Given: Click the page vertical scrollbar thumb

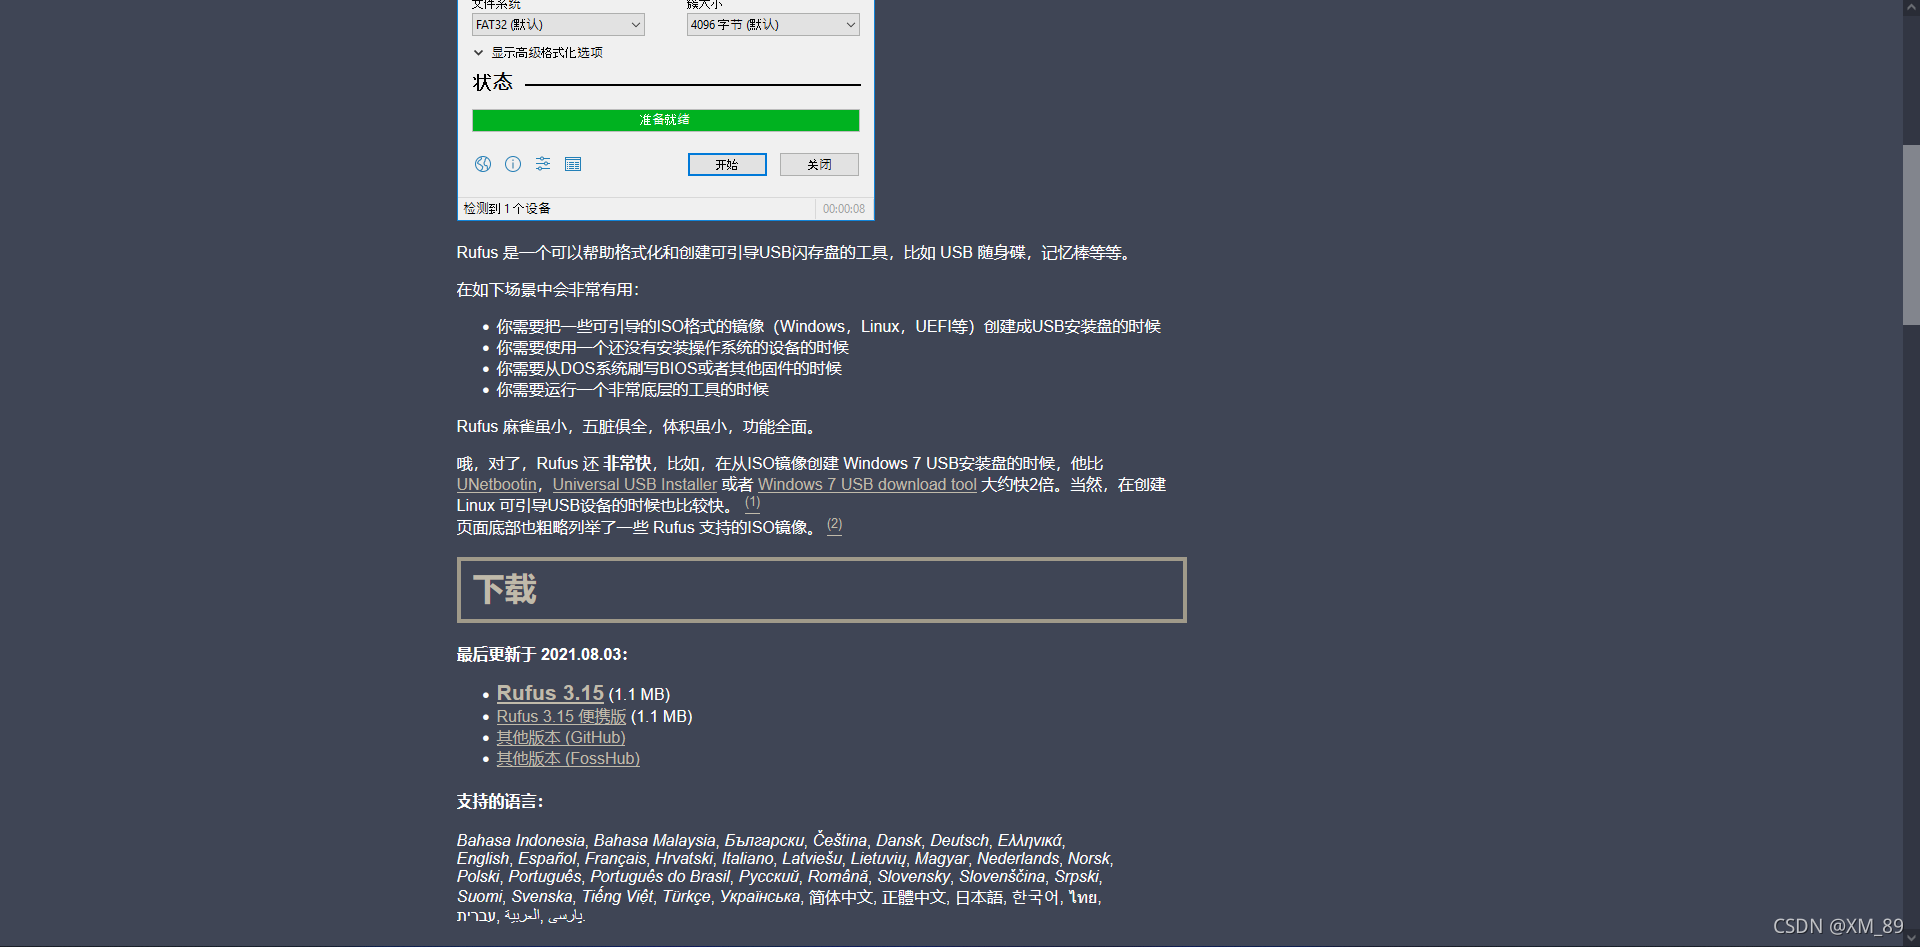Looking at the screenshot, I should coord(1911,235).
